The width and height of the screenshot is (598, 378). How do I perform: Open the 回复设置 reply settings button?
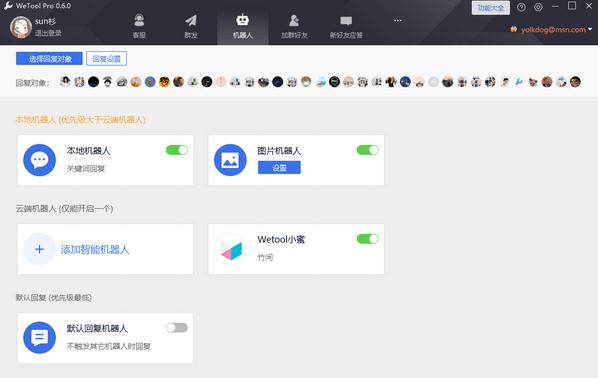106,59
